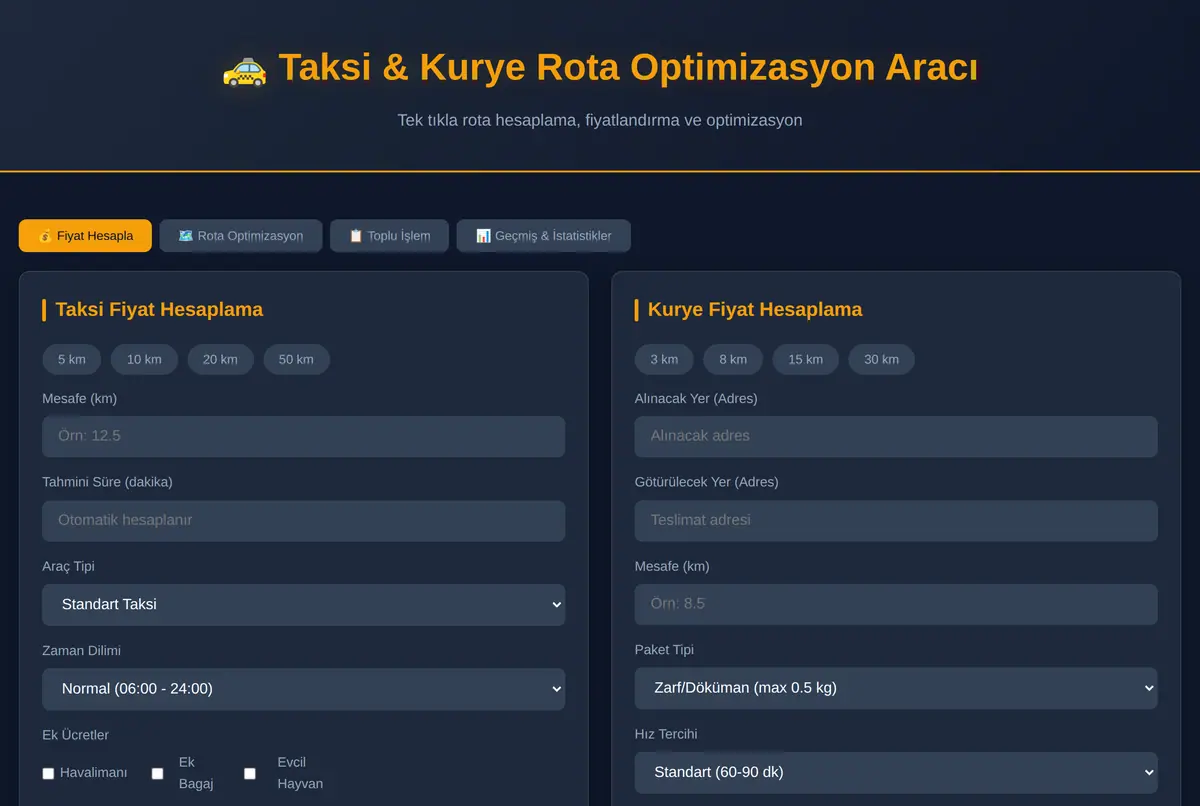Click the Ek Ücretler label
Screen dimensions: 1200x806
pos(76,735)
